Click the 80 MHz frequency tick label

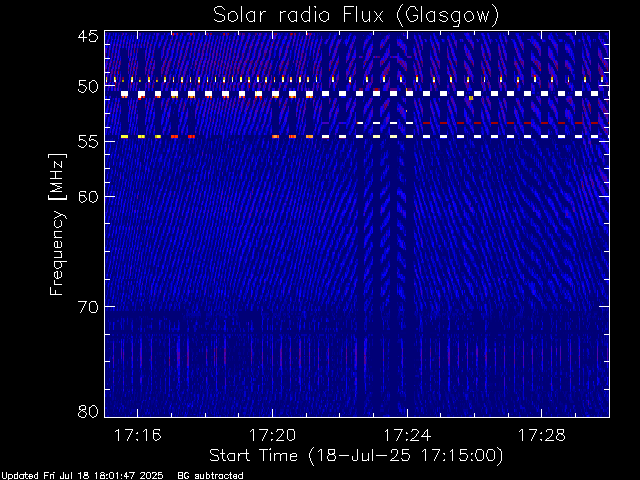pyautogui.click(x=88, y=411)
